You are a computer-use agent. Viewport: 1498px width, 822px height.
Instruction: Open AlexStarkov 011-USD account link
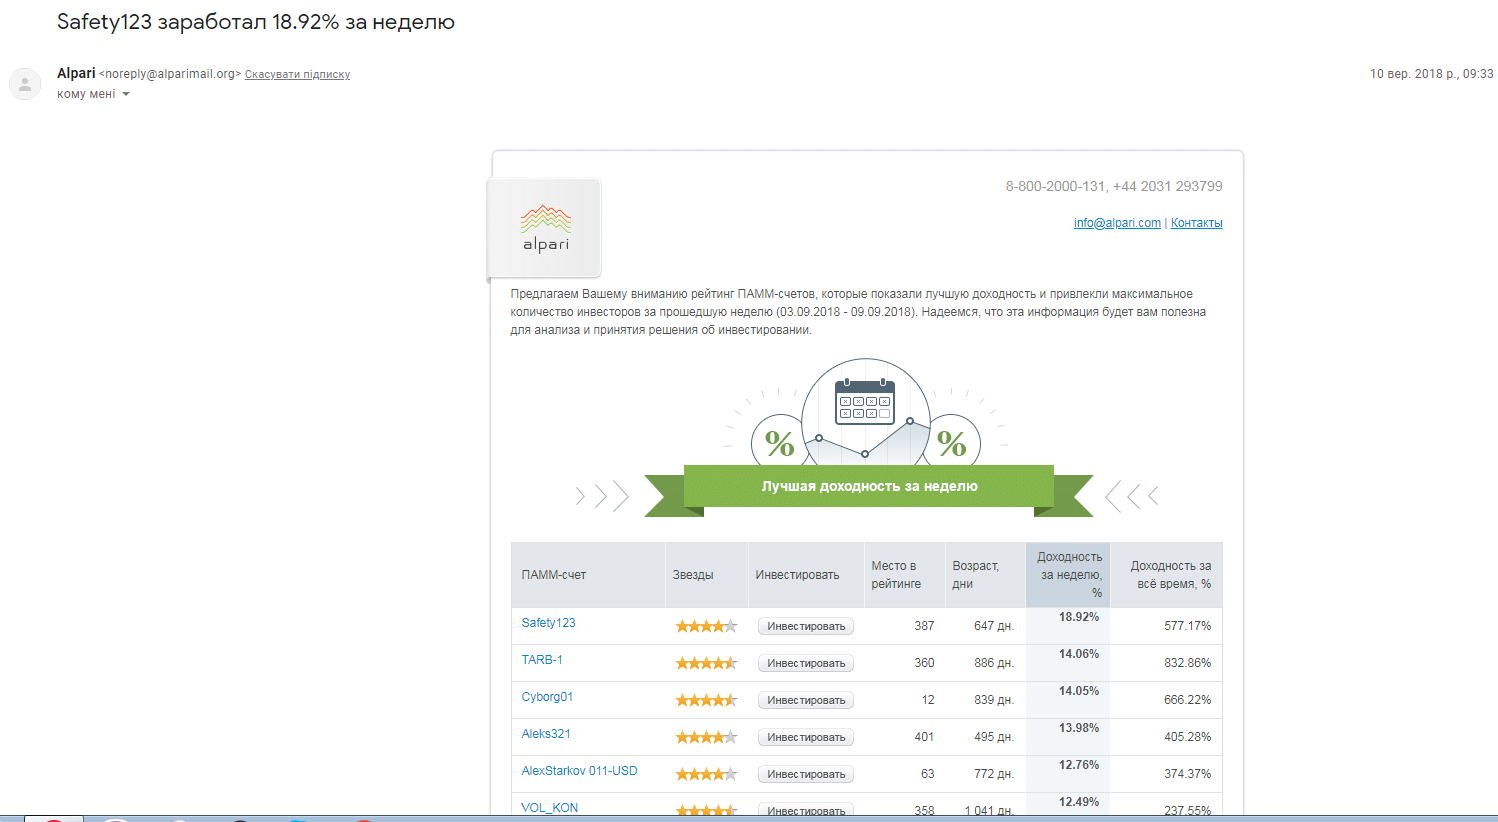coord(579,771)
